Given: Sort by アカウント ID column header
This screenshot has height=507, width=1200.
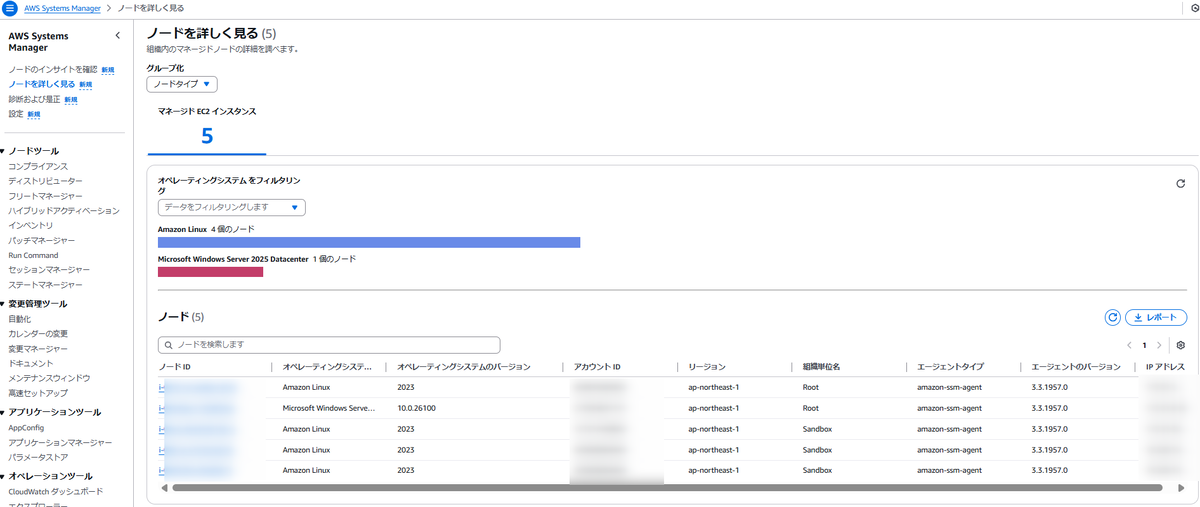Looking at the screenshot, I should 598,367.
